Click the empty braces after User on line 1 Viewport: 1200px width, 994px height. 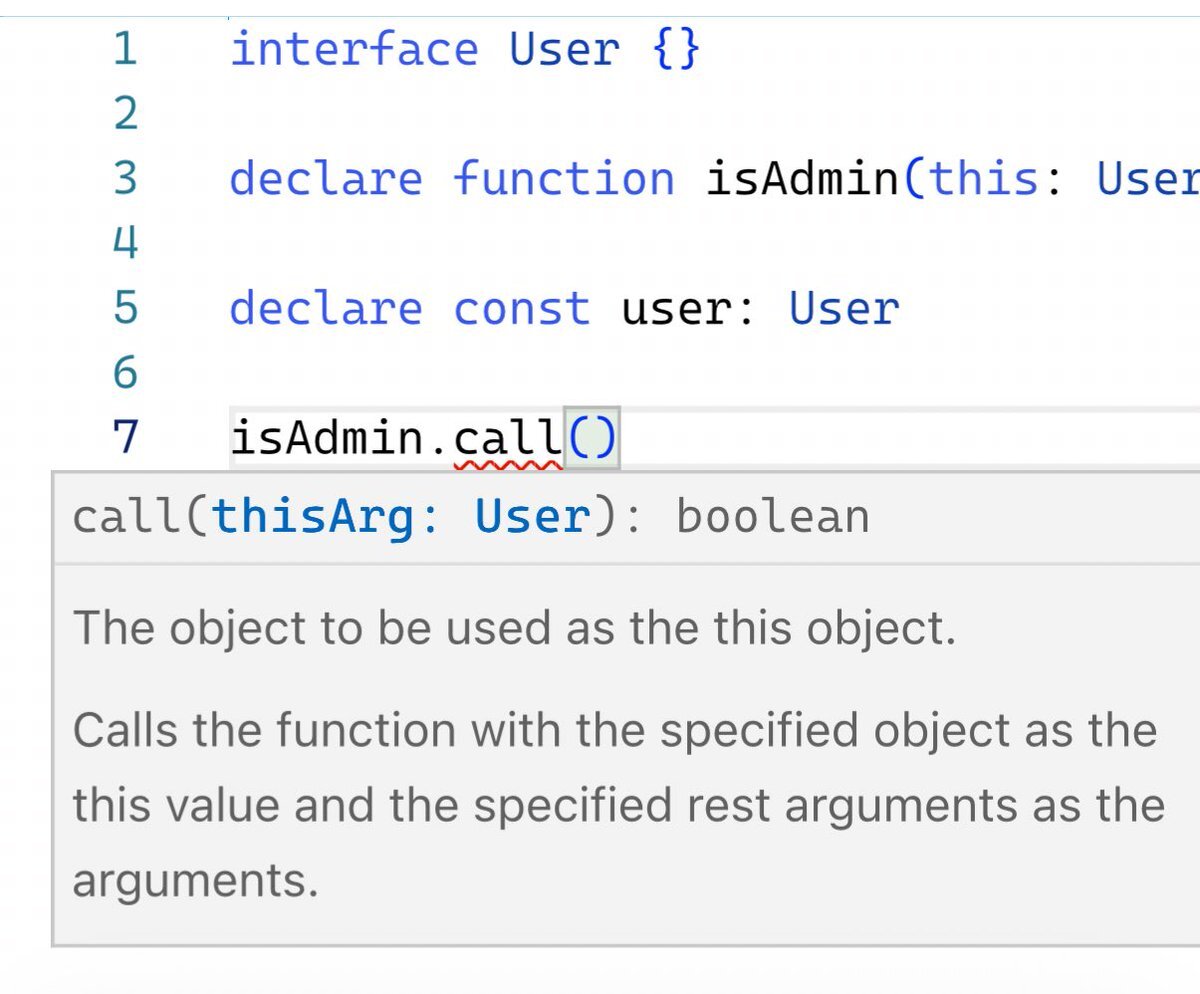(x=676, y=49)
